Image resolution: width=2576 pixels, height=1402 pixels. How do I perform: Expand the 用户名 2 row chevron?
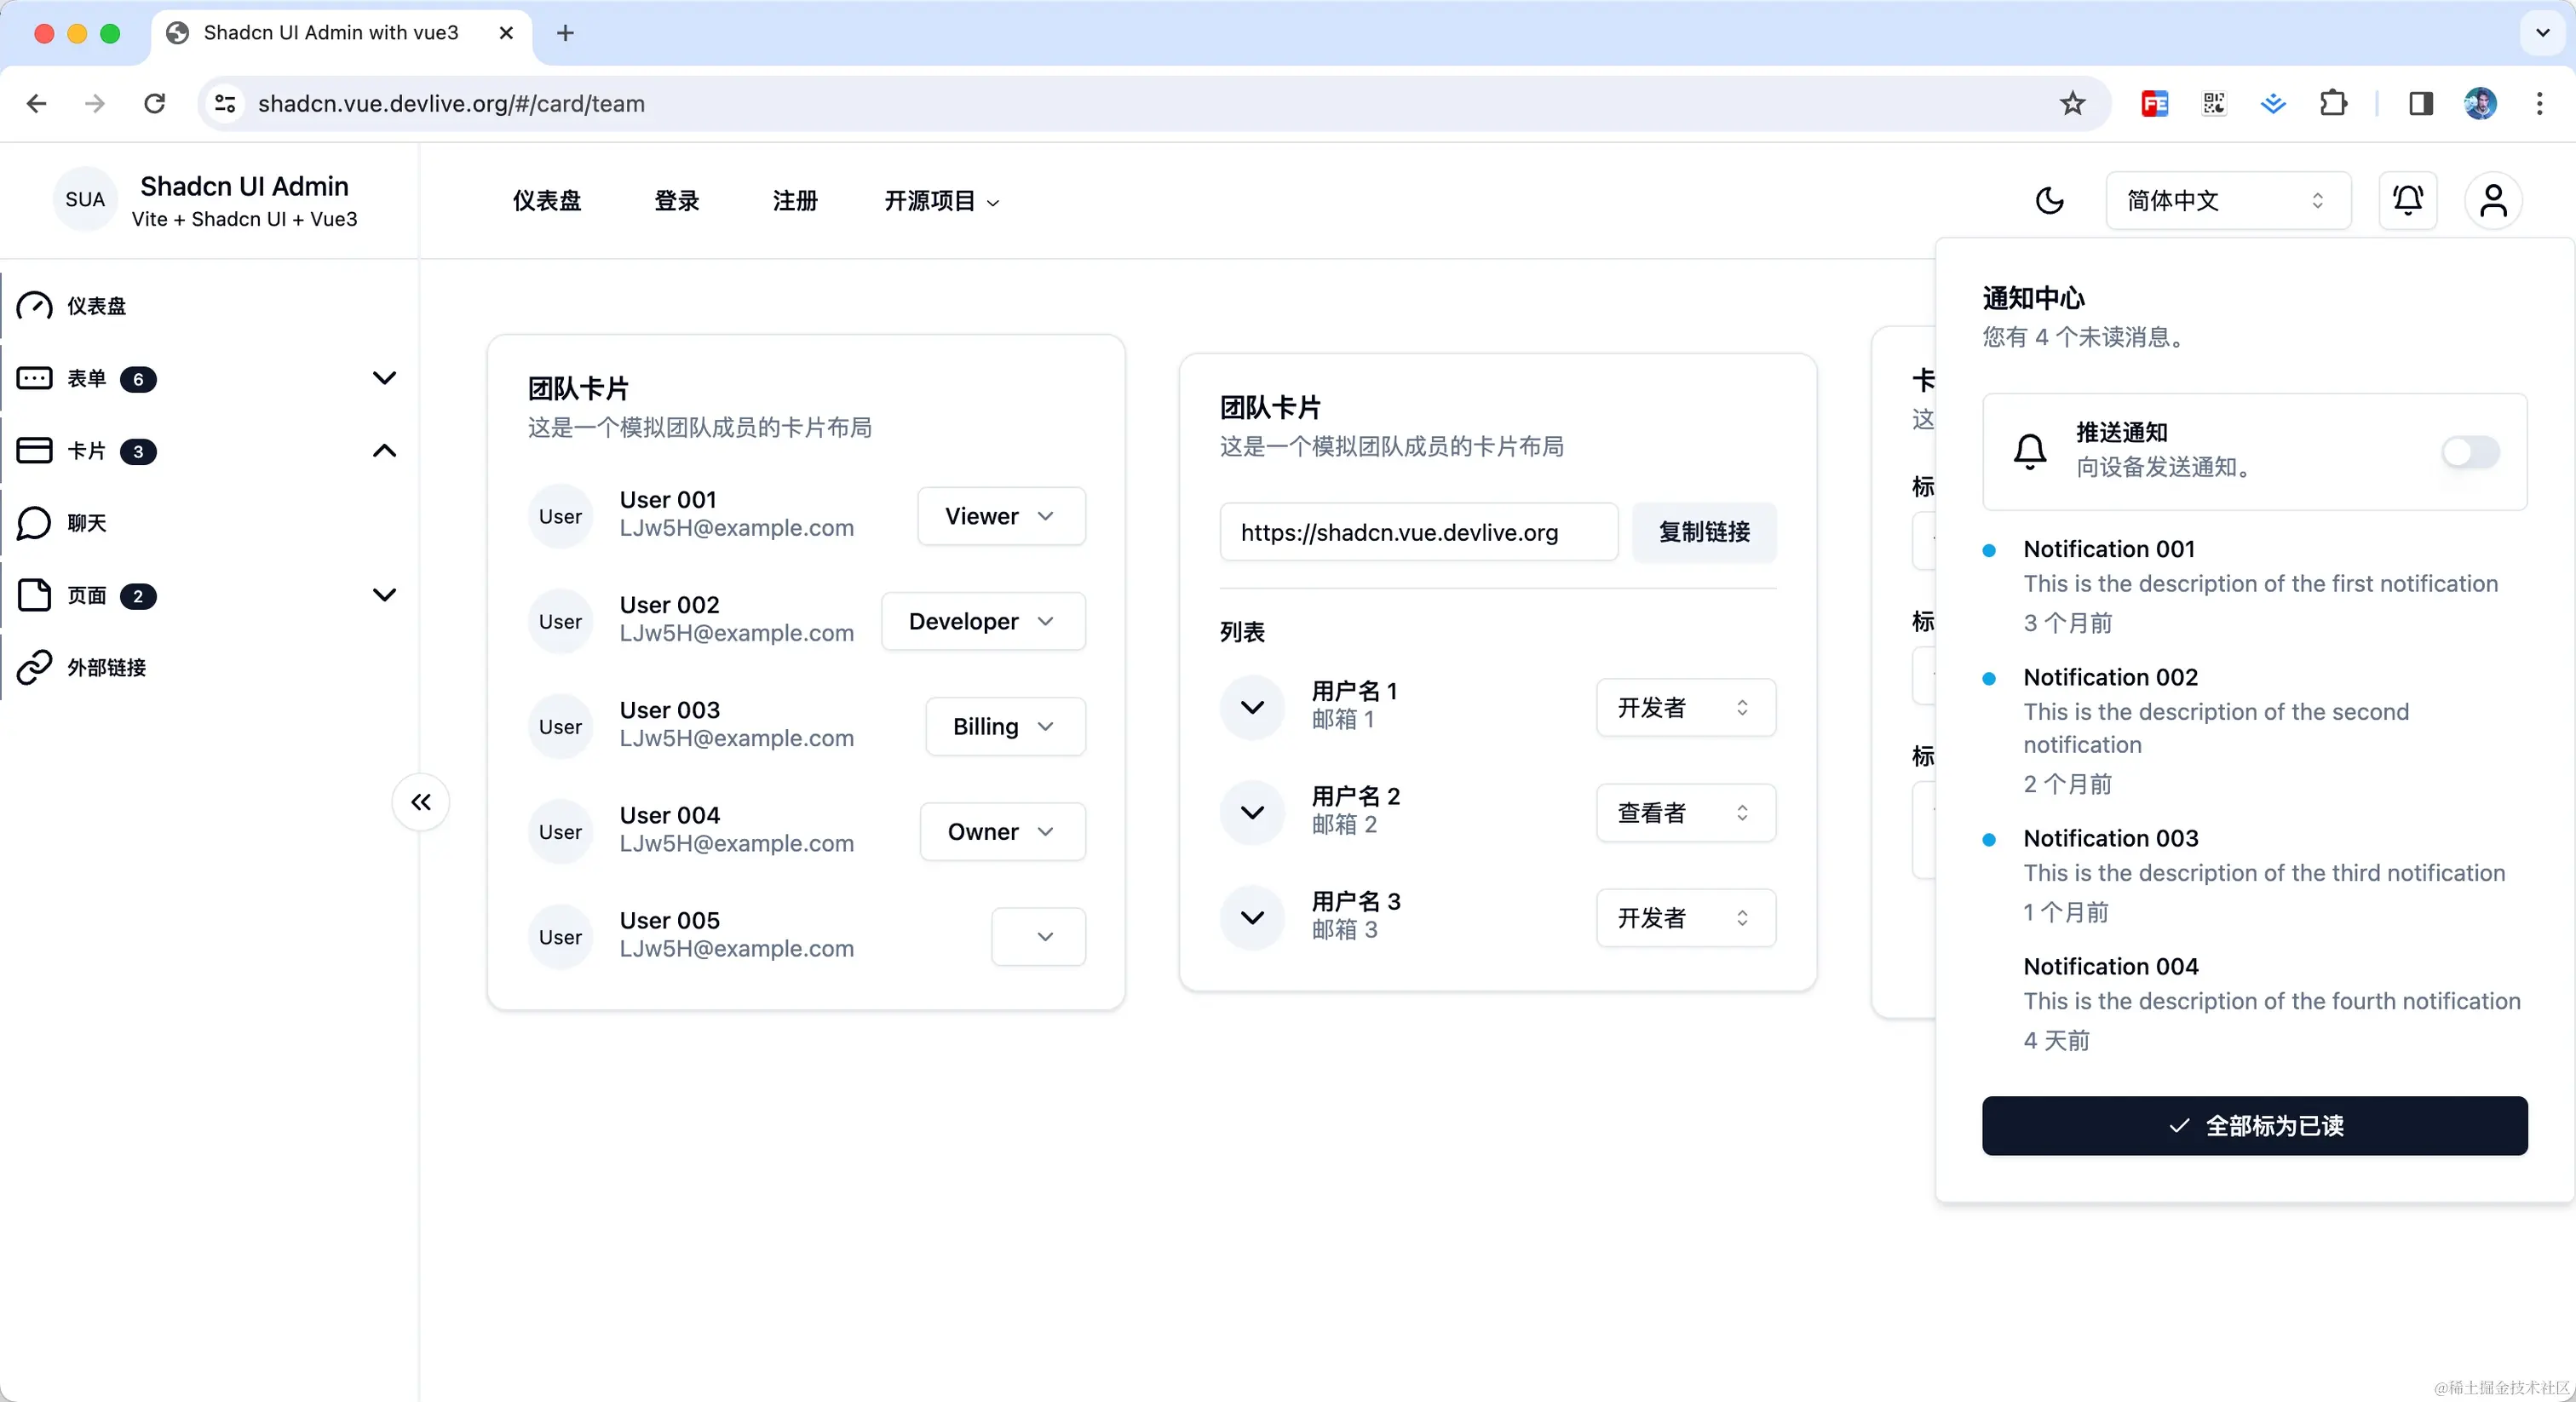coord(1252,812)
